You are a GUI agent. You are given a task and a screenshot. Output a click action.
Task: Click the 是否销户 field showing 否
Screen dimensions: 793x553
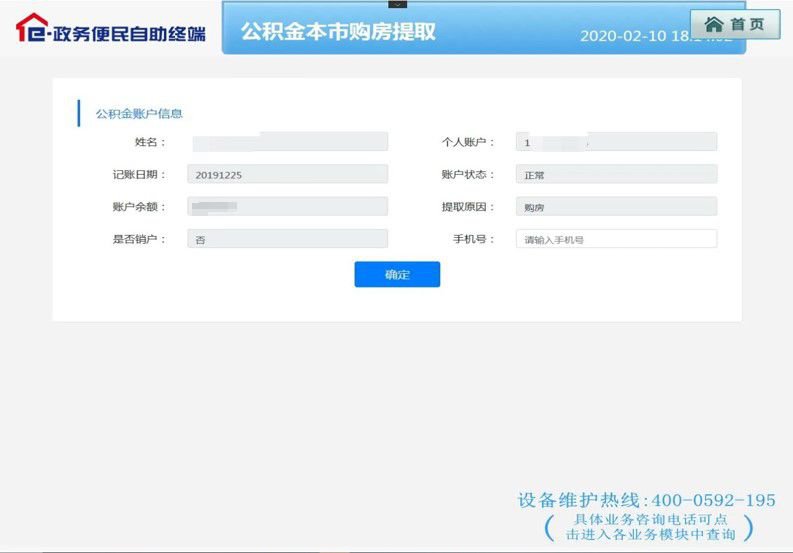287,239
